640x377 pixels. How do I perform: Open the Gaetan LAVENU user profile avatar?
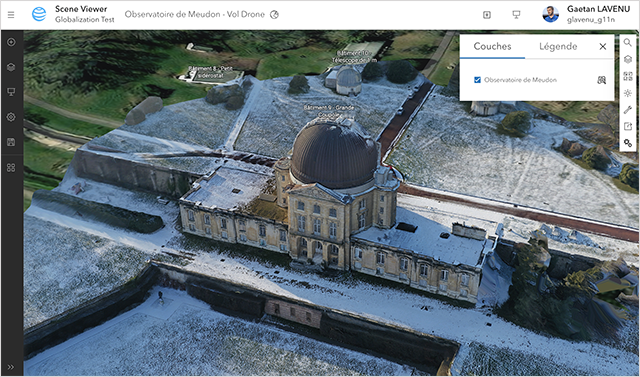tap(550, 14)
